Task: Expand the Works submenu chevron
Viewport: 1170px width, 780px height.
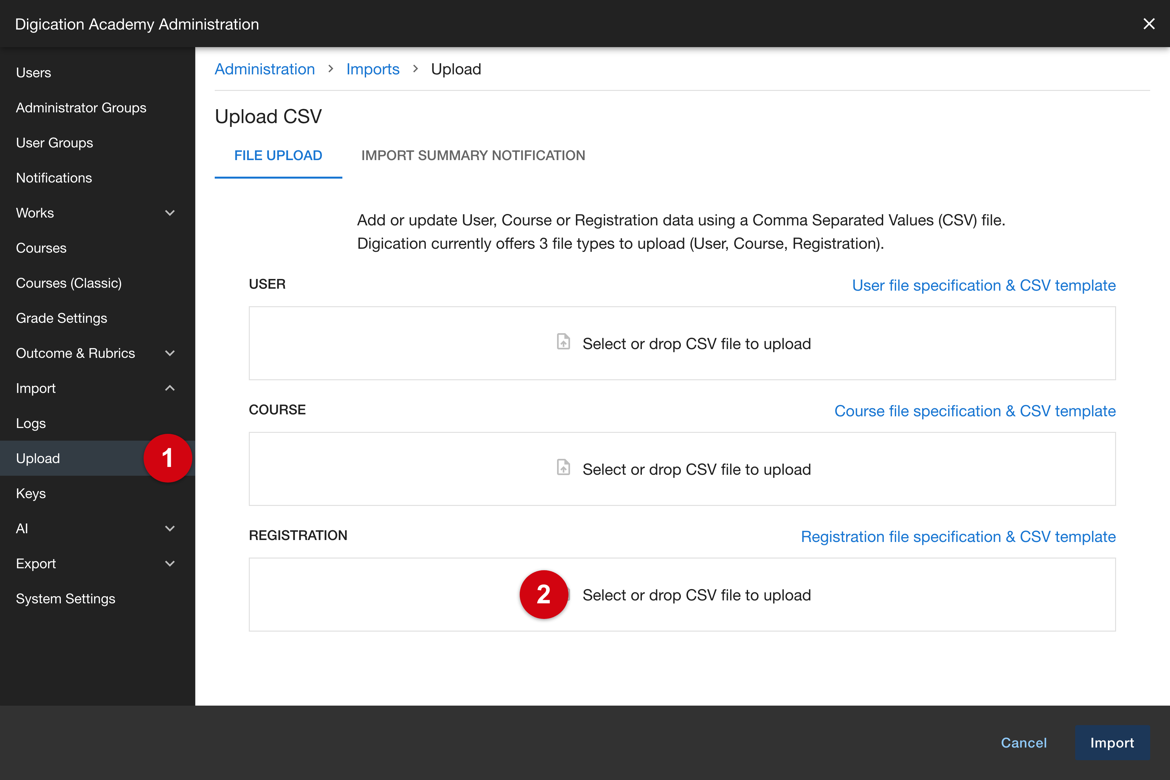Action: click(170, 213)
